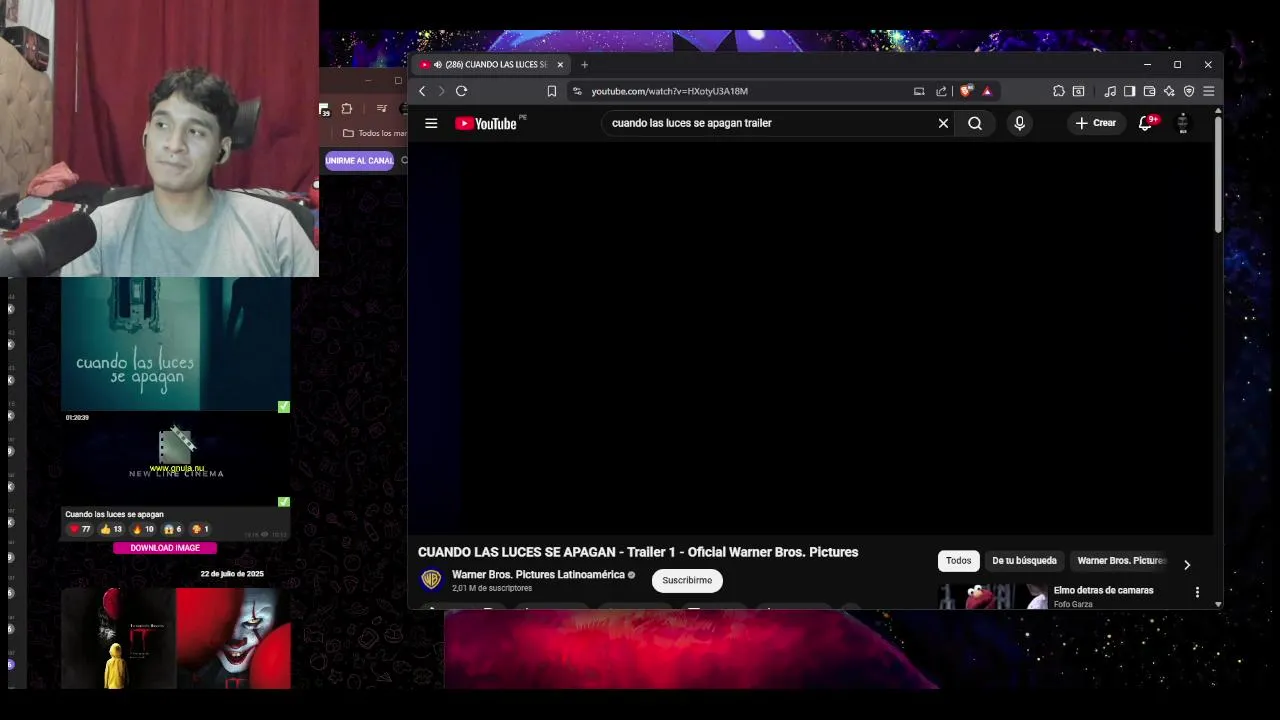The width and height of the screenshot is (1280, 720).
Task: Share this page via the share icon
Action: (x=941, y=91)
